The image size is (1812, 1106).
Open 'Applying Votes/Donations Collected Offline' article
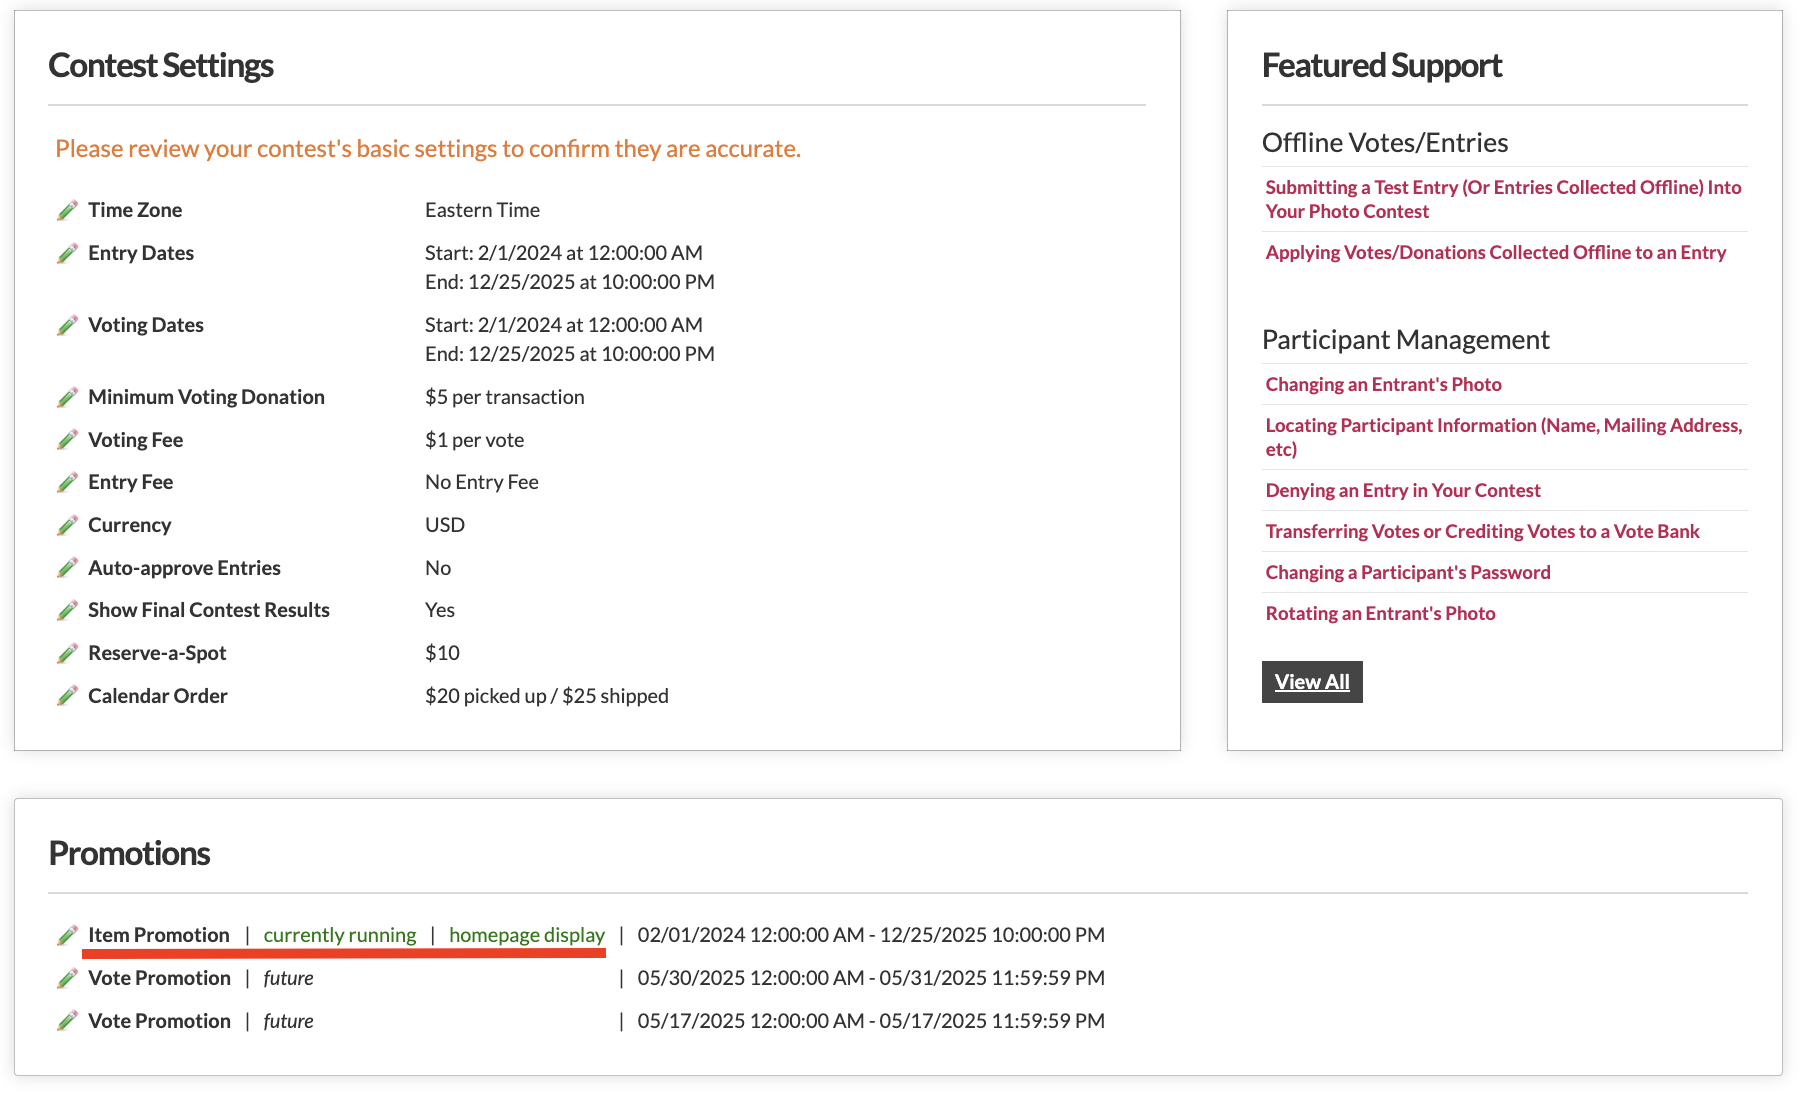(1495, 252)
